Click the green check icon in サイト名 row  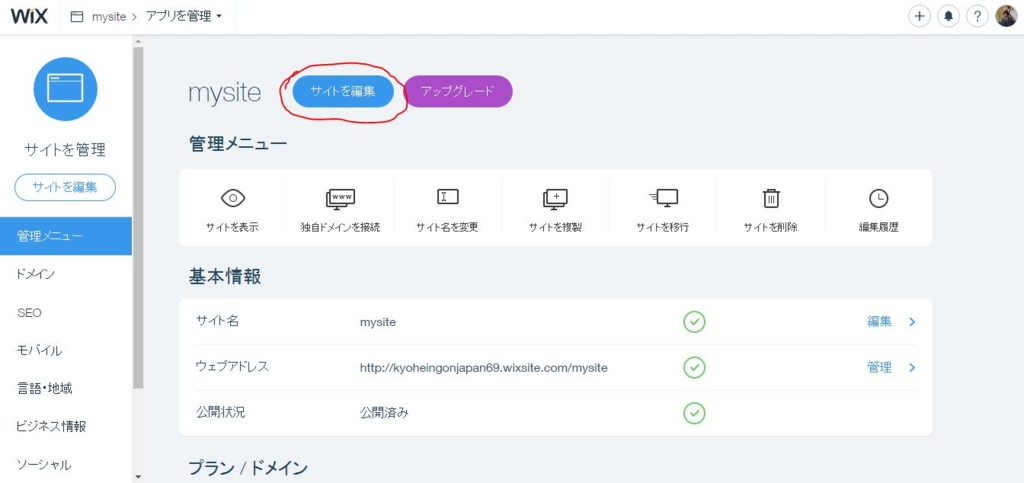(x=694, y=322)
